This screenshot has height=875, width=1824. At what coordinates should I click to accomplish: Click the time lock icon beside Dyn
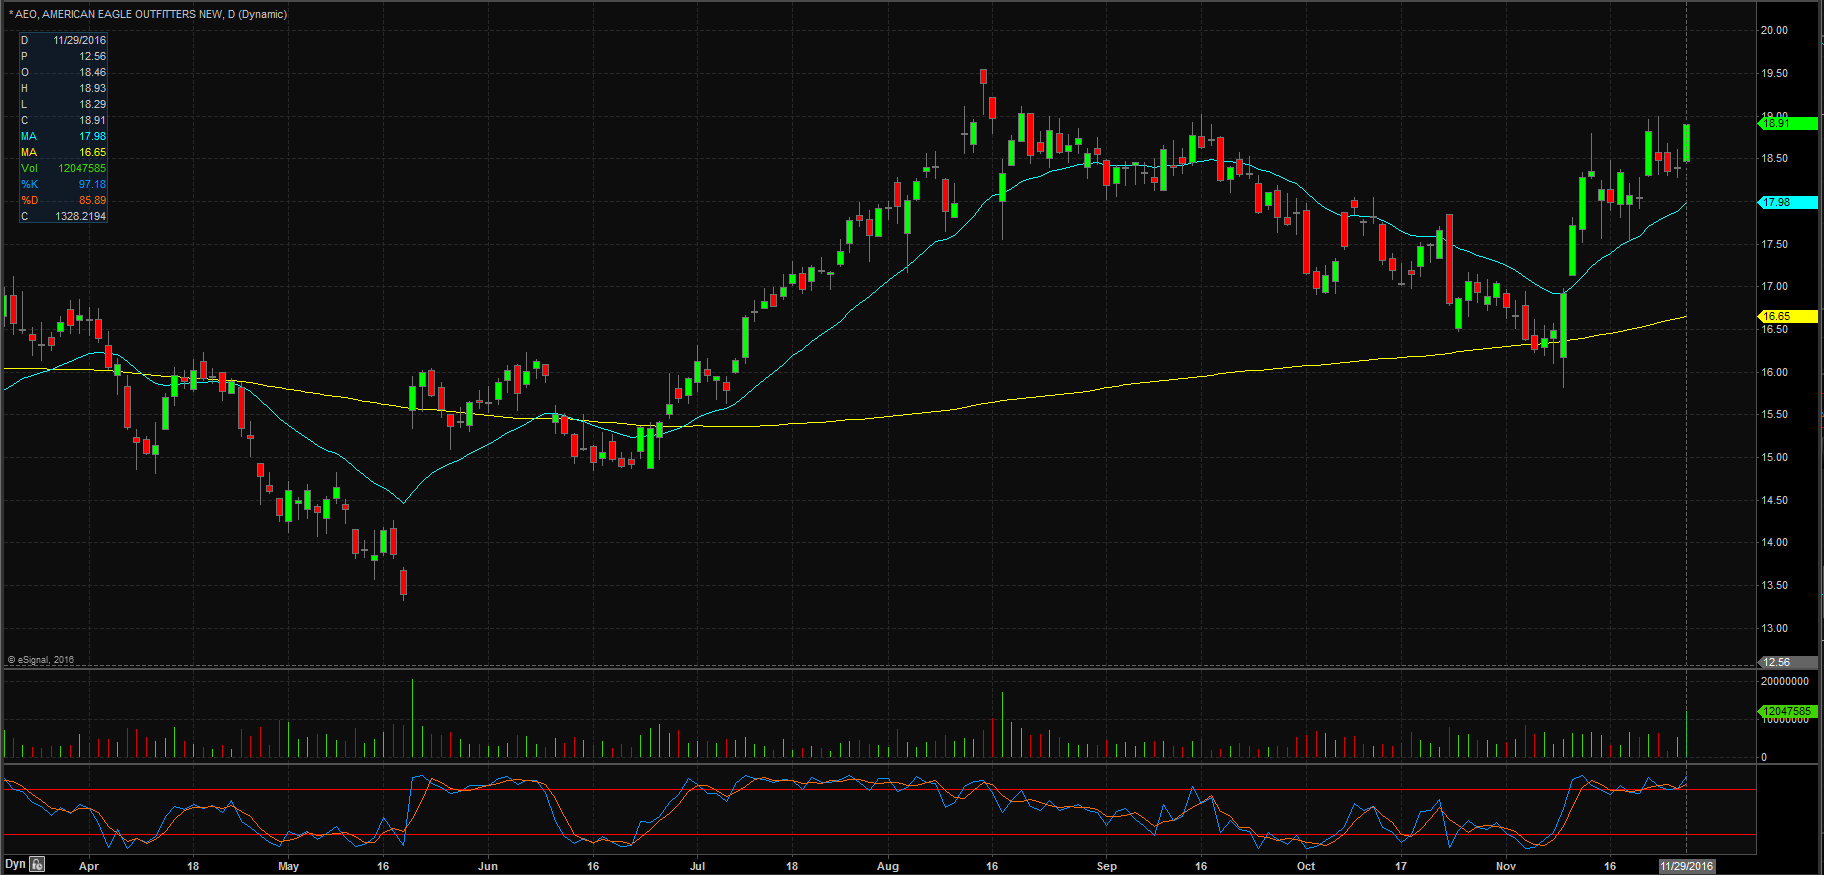[x=37, y=864]
